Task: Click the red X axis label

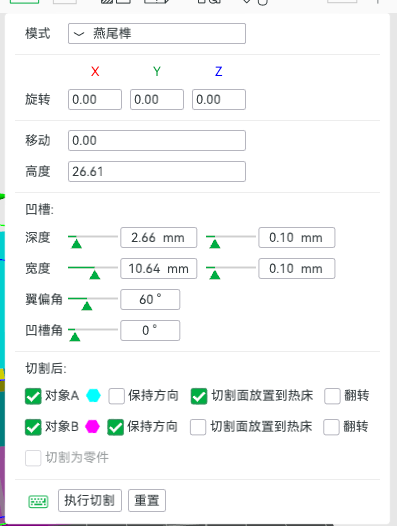Action: click(x=95, y=71)
